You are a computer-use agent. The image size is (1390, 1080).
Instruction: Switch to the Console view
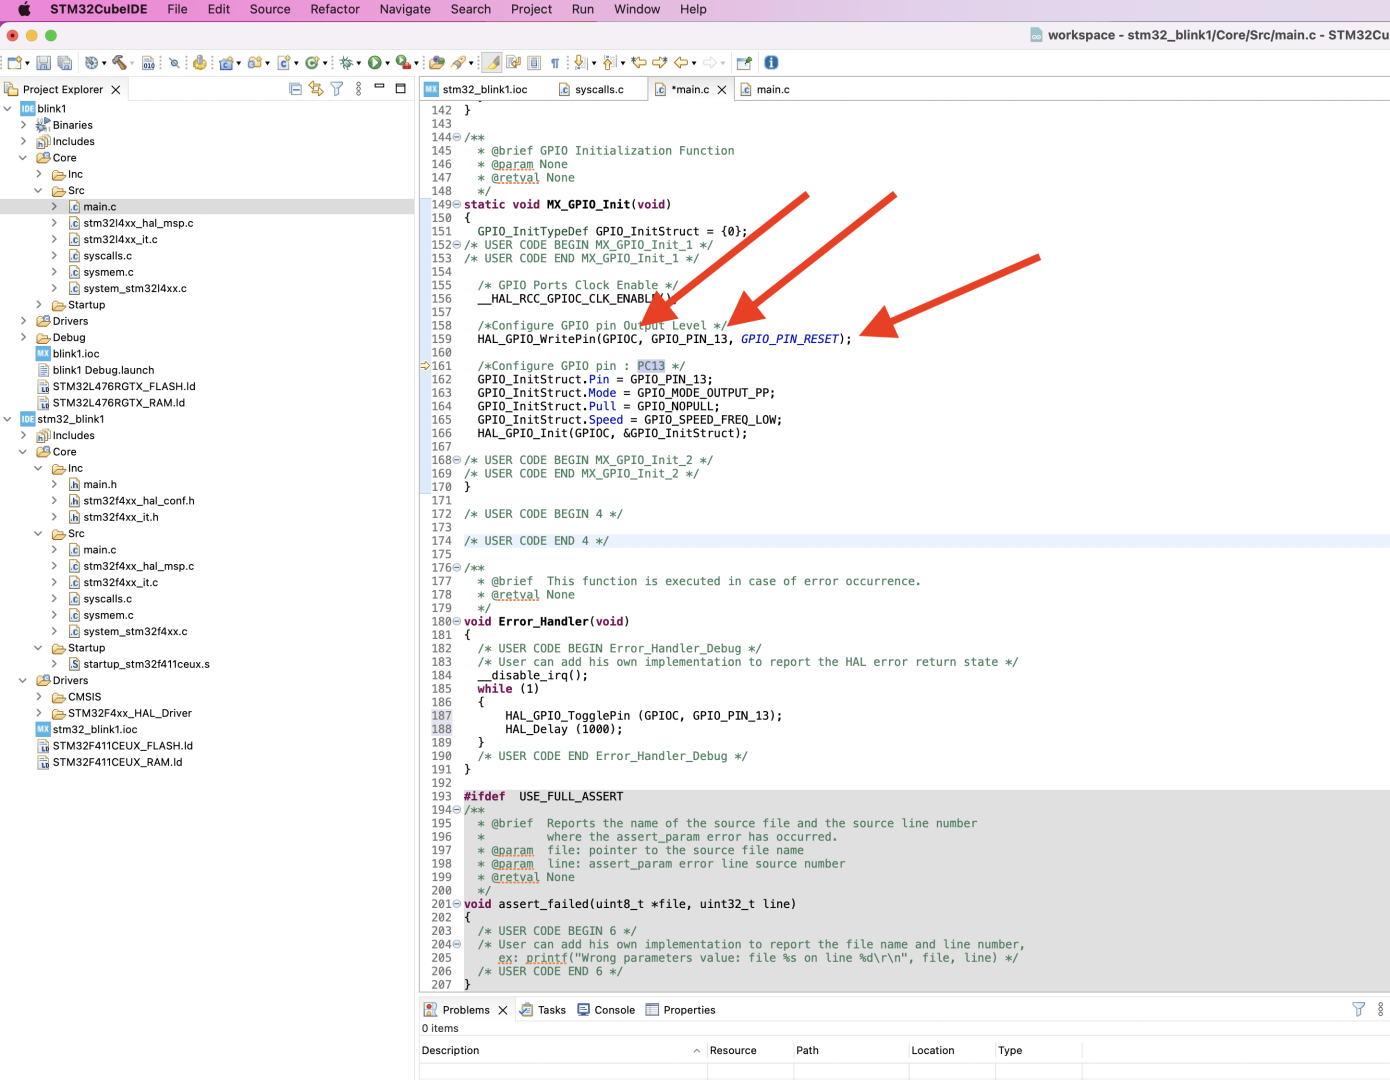tap(613, 1010)
